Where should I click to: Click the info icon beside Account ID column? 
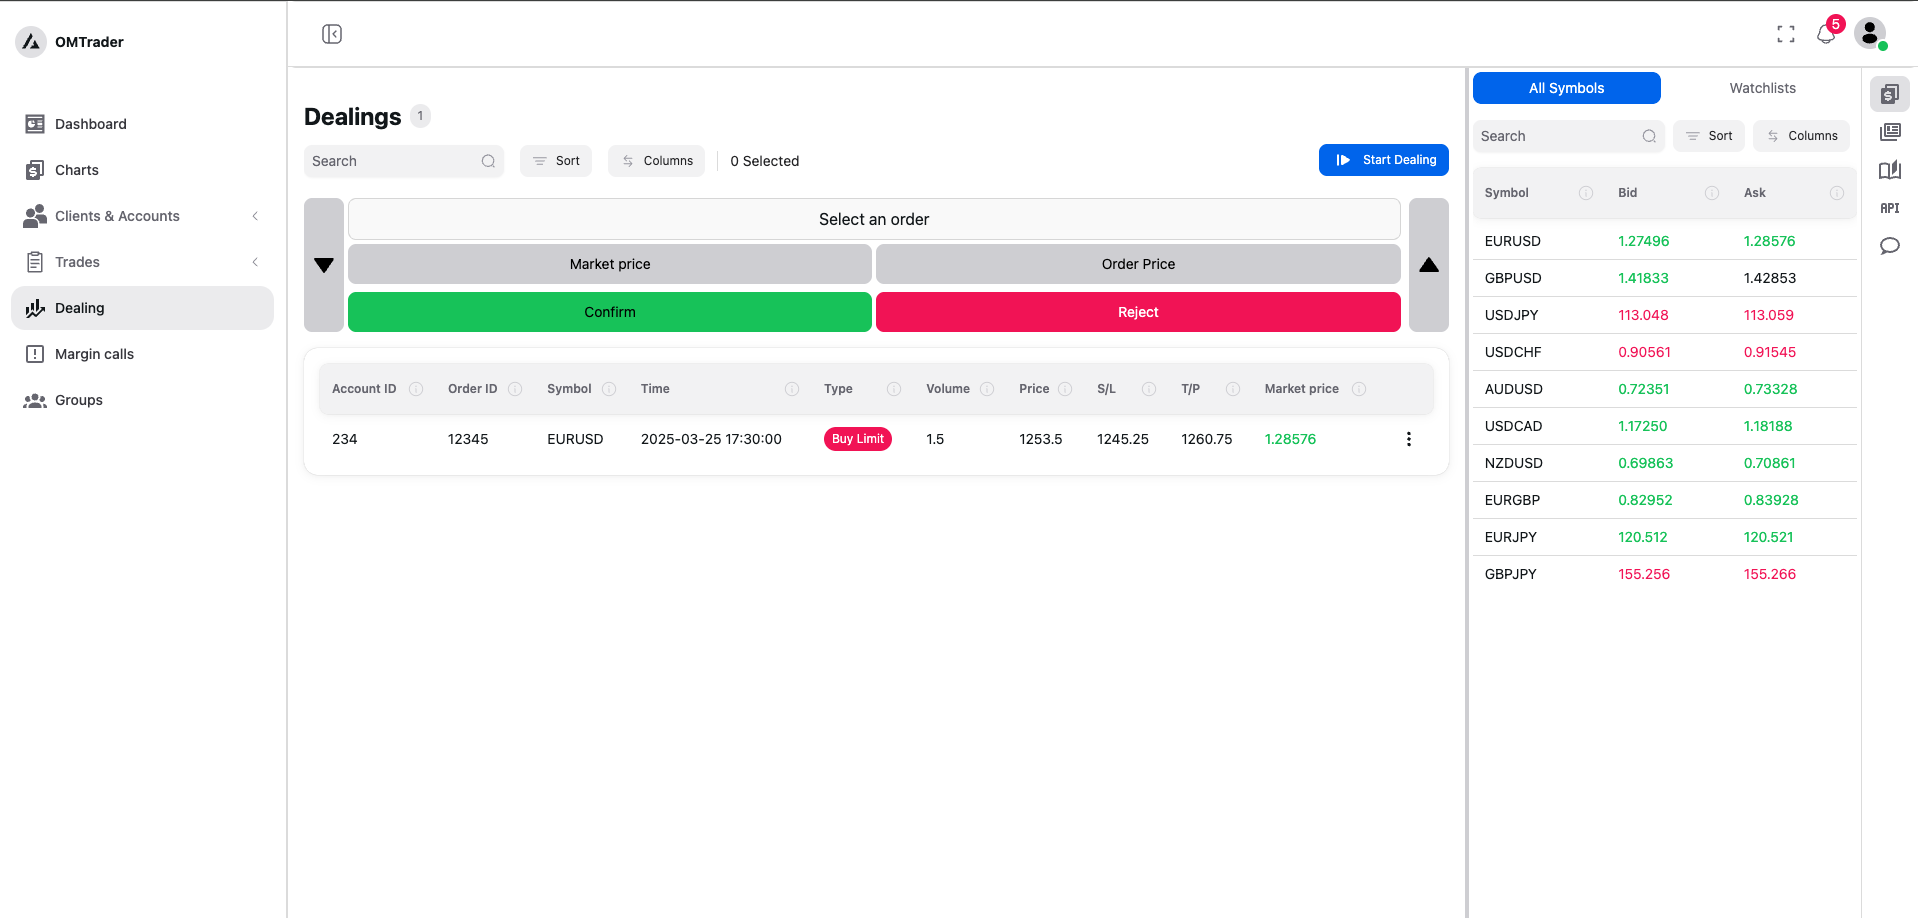(x=416, y=389)
